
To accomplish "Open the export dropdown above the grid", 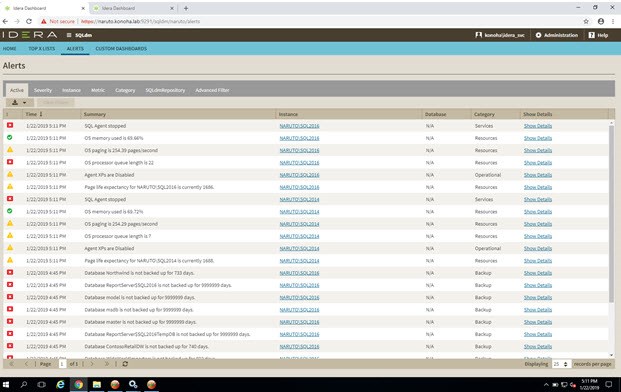I will [19, 103].
